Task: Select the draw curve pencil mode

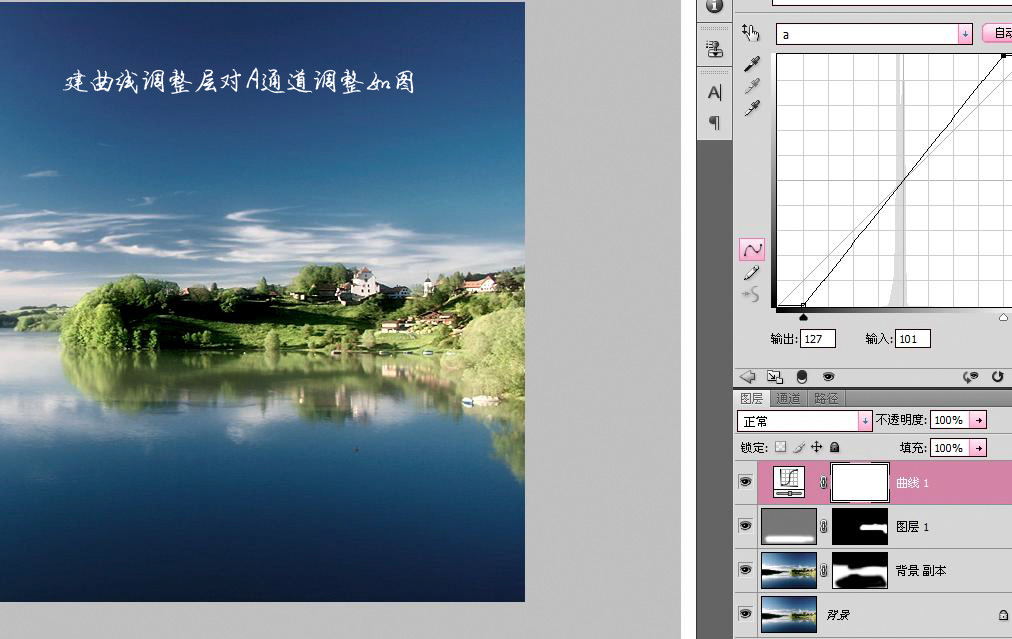Action: (751, 273)
